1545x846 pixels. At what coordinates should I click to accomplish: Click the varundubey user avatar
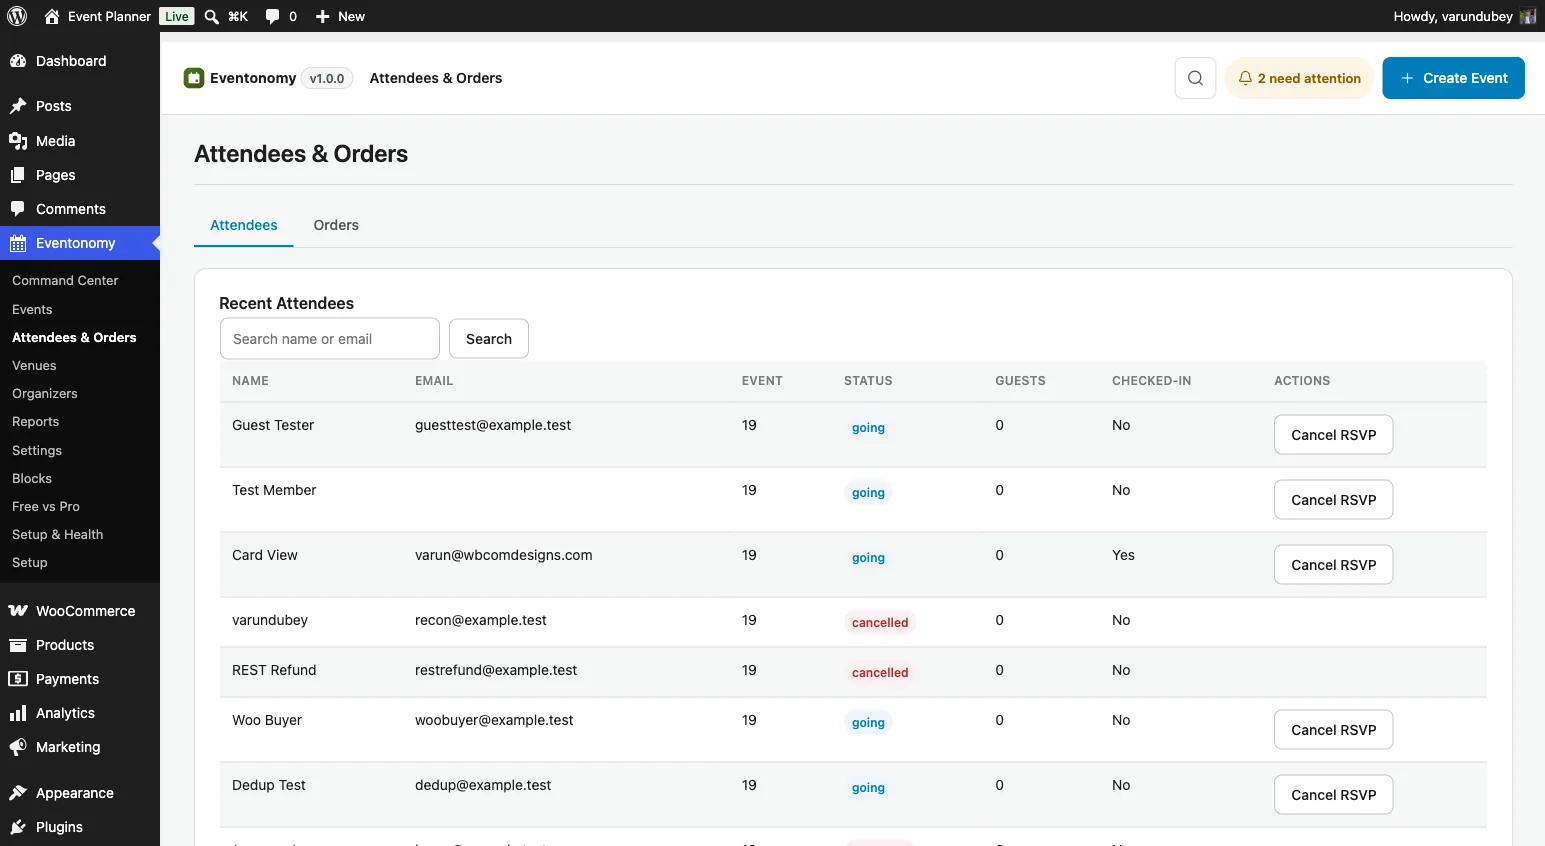click(1527, 16)
